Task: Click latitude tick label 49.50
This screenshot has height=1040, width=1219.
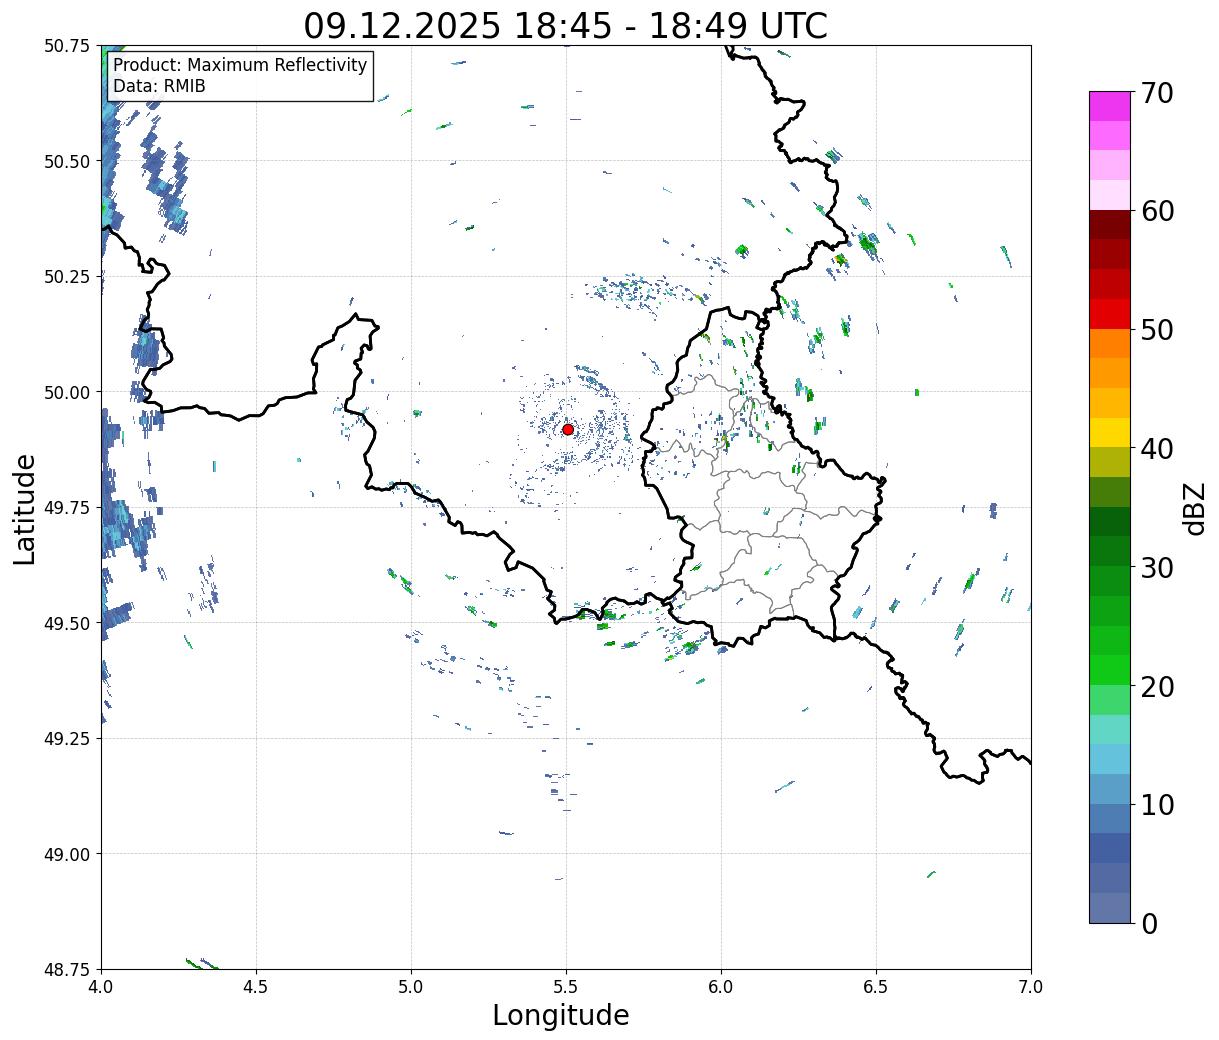Action: [67, 623]
